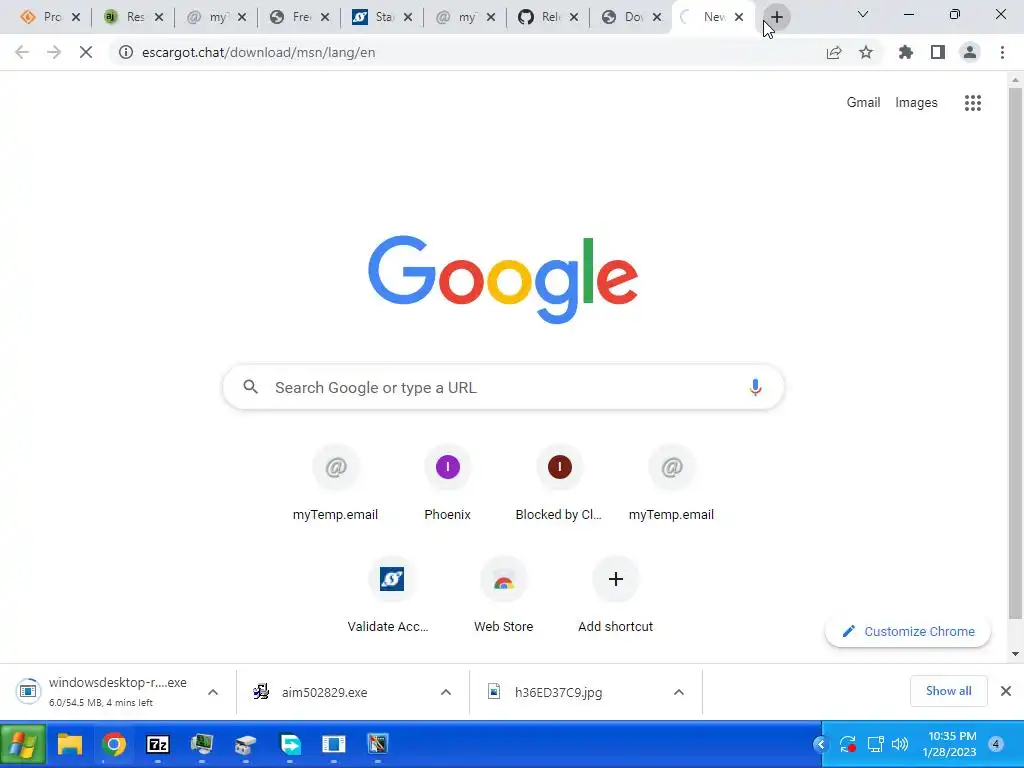Select the address bar URL
The image size is (1024, 768).
pos(259,52)
